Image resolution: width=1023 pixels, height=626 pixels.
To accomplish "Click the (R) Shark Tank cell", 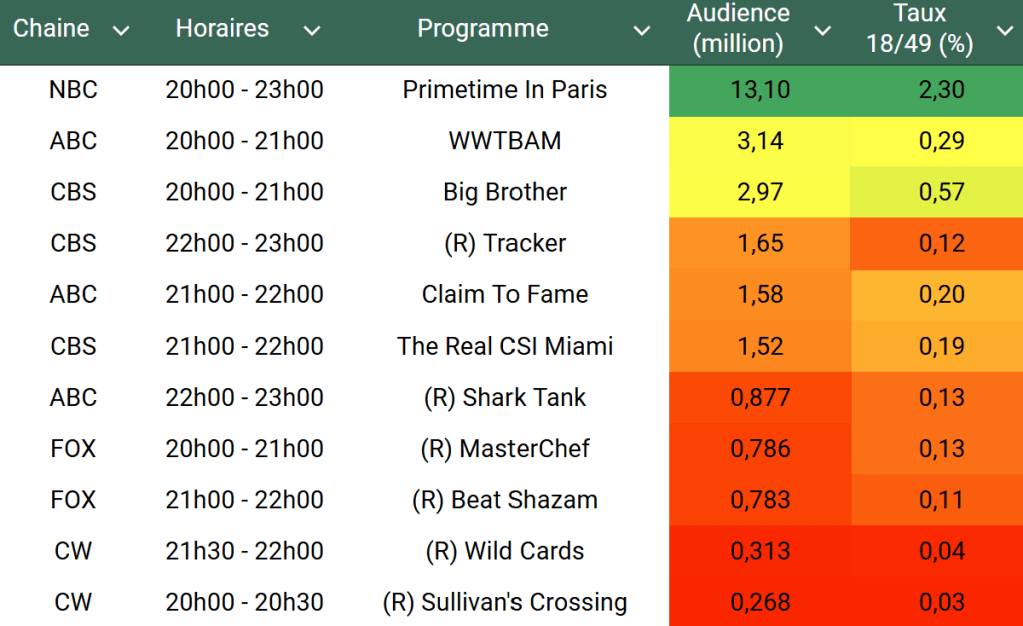I will click(505, 397).
